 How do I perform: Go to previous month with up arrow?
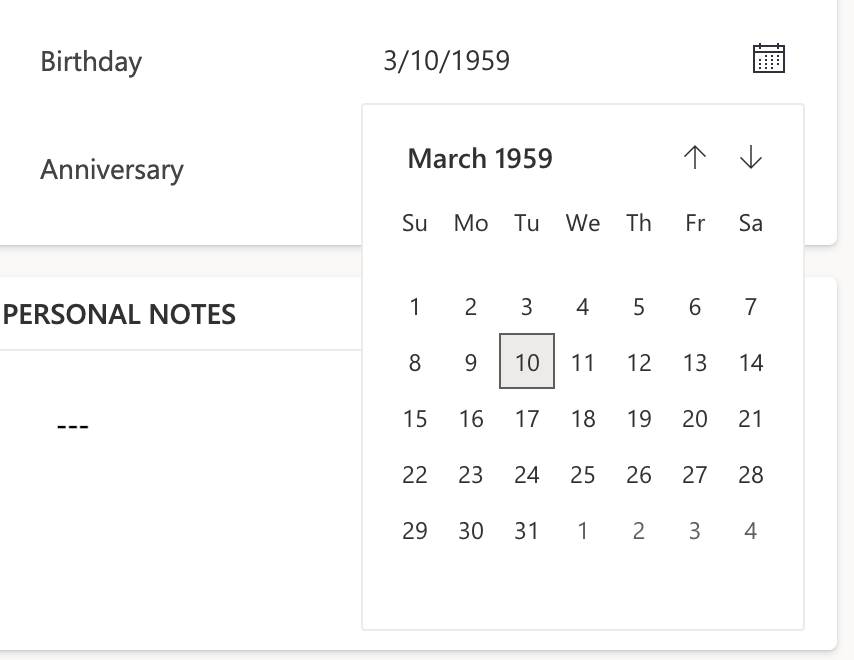(695, 158)
